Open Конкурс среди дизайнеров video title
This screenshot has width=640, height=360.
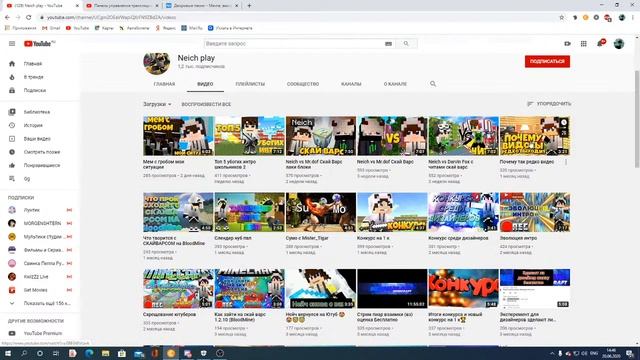click(458, 238)
